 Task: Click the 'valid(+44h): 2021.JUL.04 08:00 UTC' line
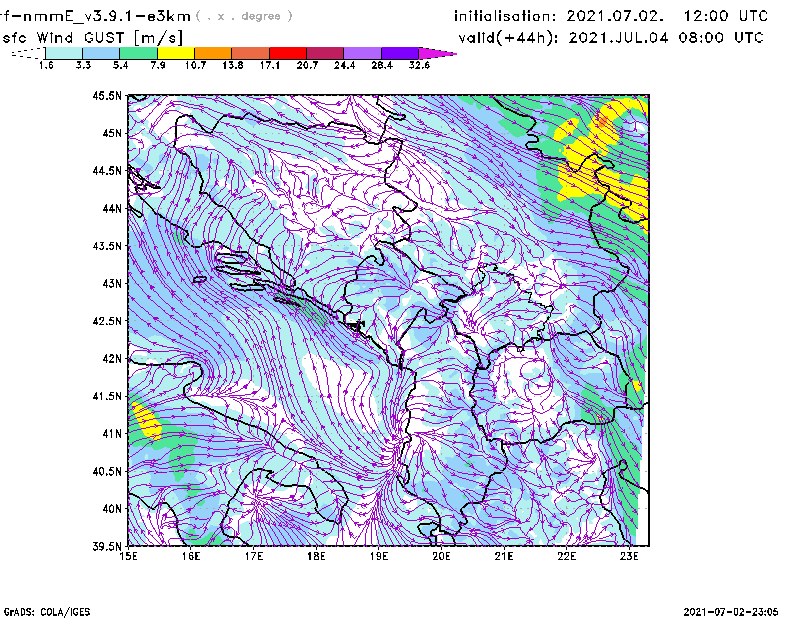tap(611, 38)
